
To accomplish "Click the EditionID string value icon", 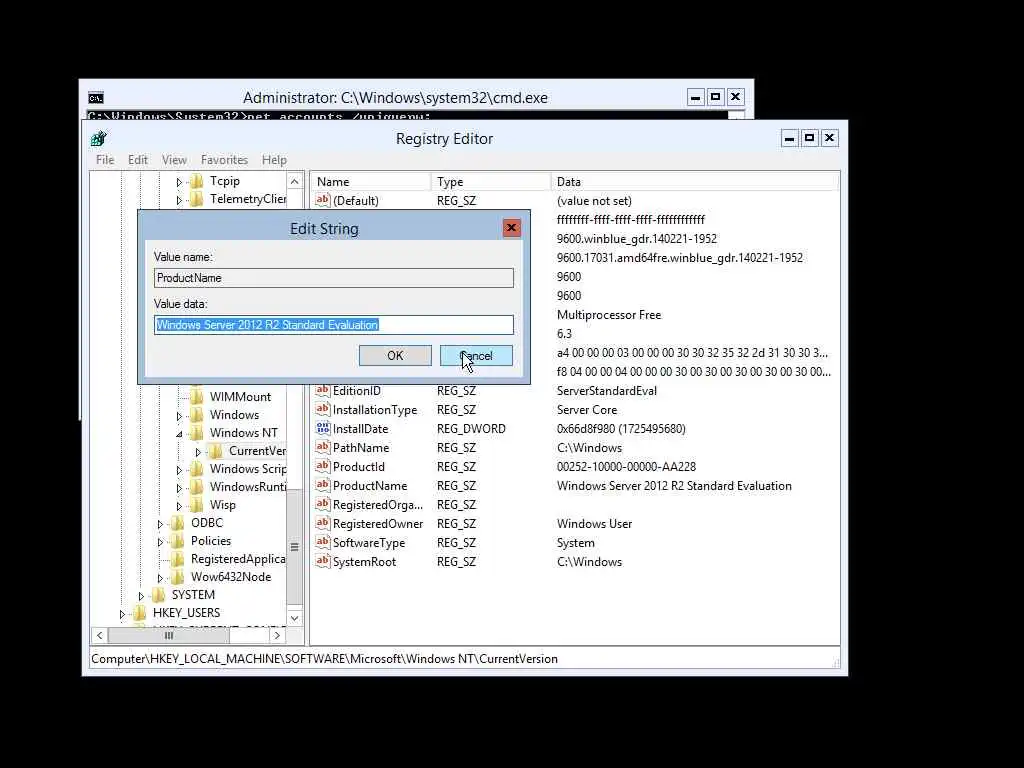I will click(x=323, y=391).
